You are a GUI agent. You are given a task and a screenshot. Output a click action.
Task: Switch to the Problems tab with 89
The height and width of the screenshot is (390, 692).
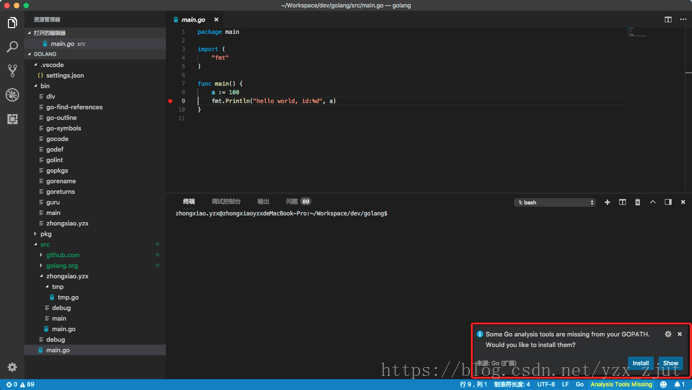click(x=298, y=202)
